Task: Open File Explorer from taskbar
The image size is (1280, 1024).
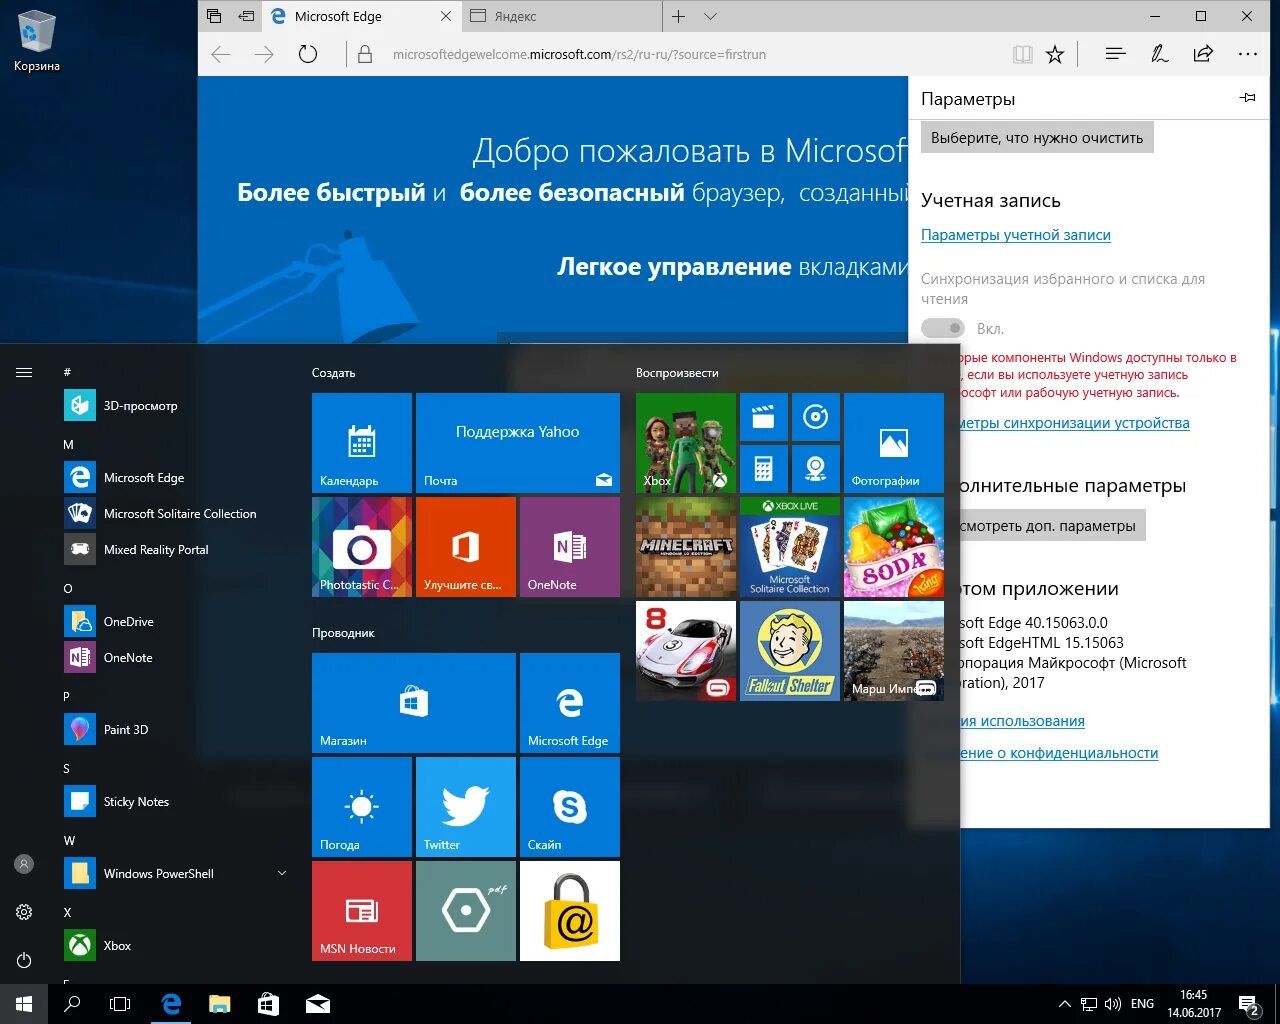Action: [220, 1004]
